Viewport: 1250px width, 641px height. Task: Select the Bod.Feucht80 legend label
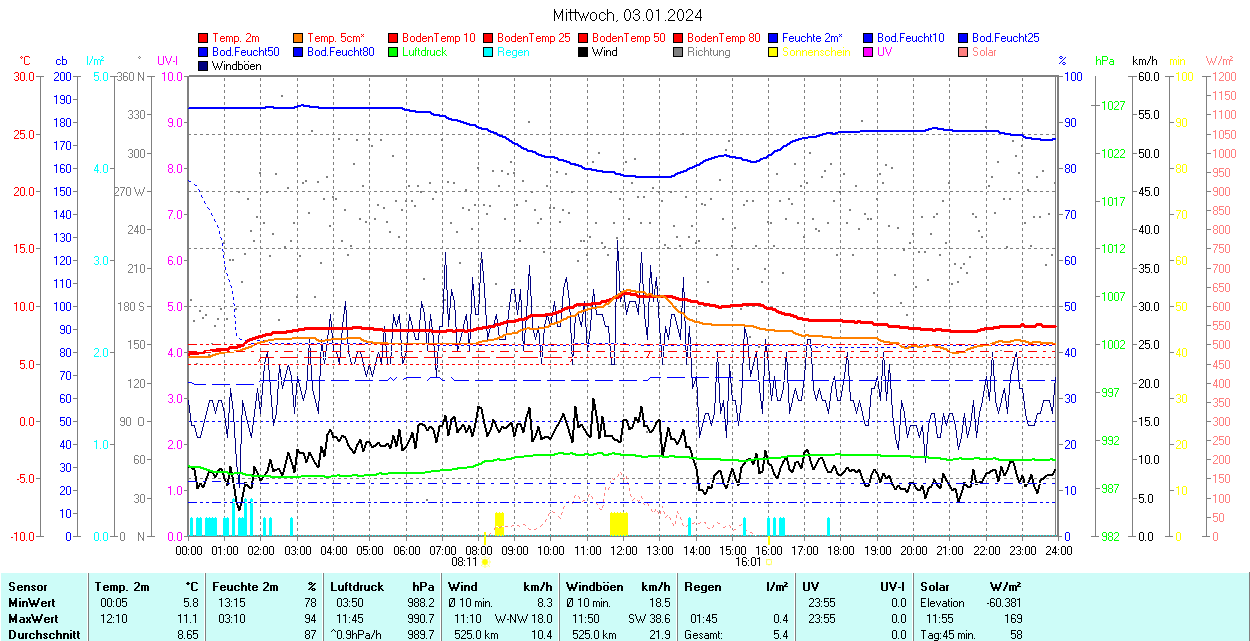(x=340, y=52)
